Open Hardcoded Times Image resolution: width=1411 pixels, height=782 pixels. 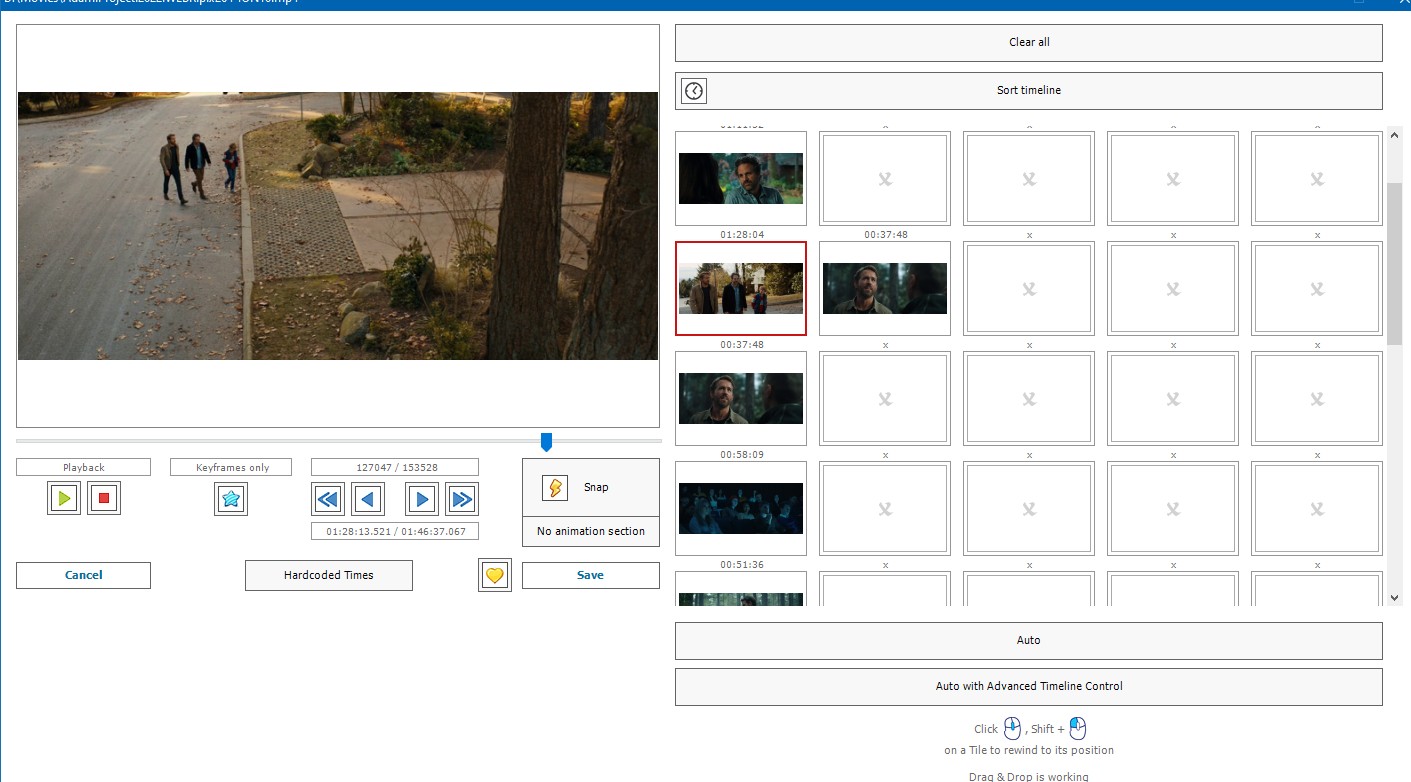pyautogui.click(x=329, y=575)
